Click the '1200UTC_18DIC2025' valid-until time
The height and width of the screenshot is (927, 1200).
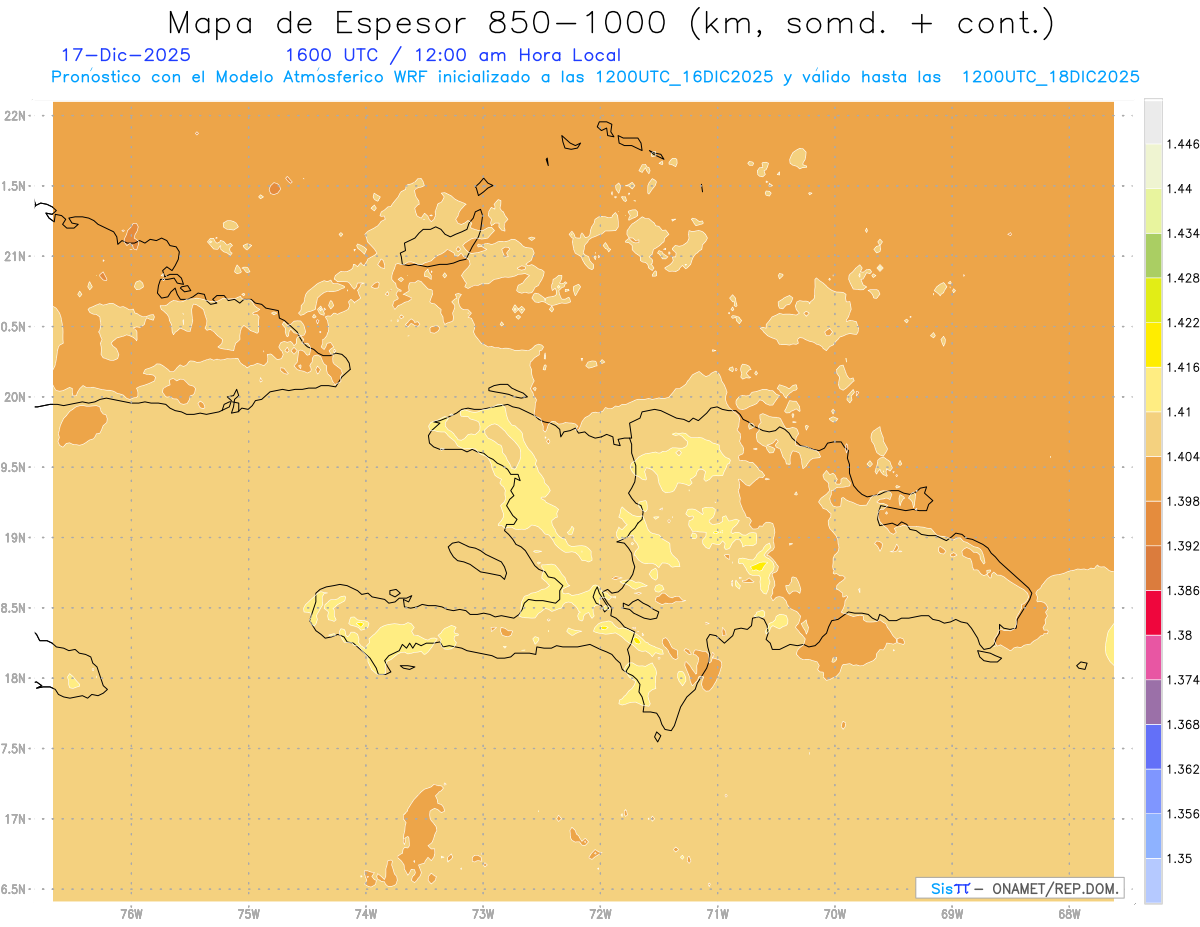(1050, 77)
